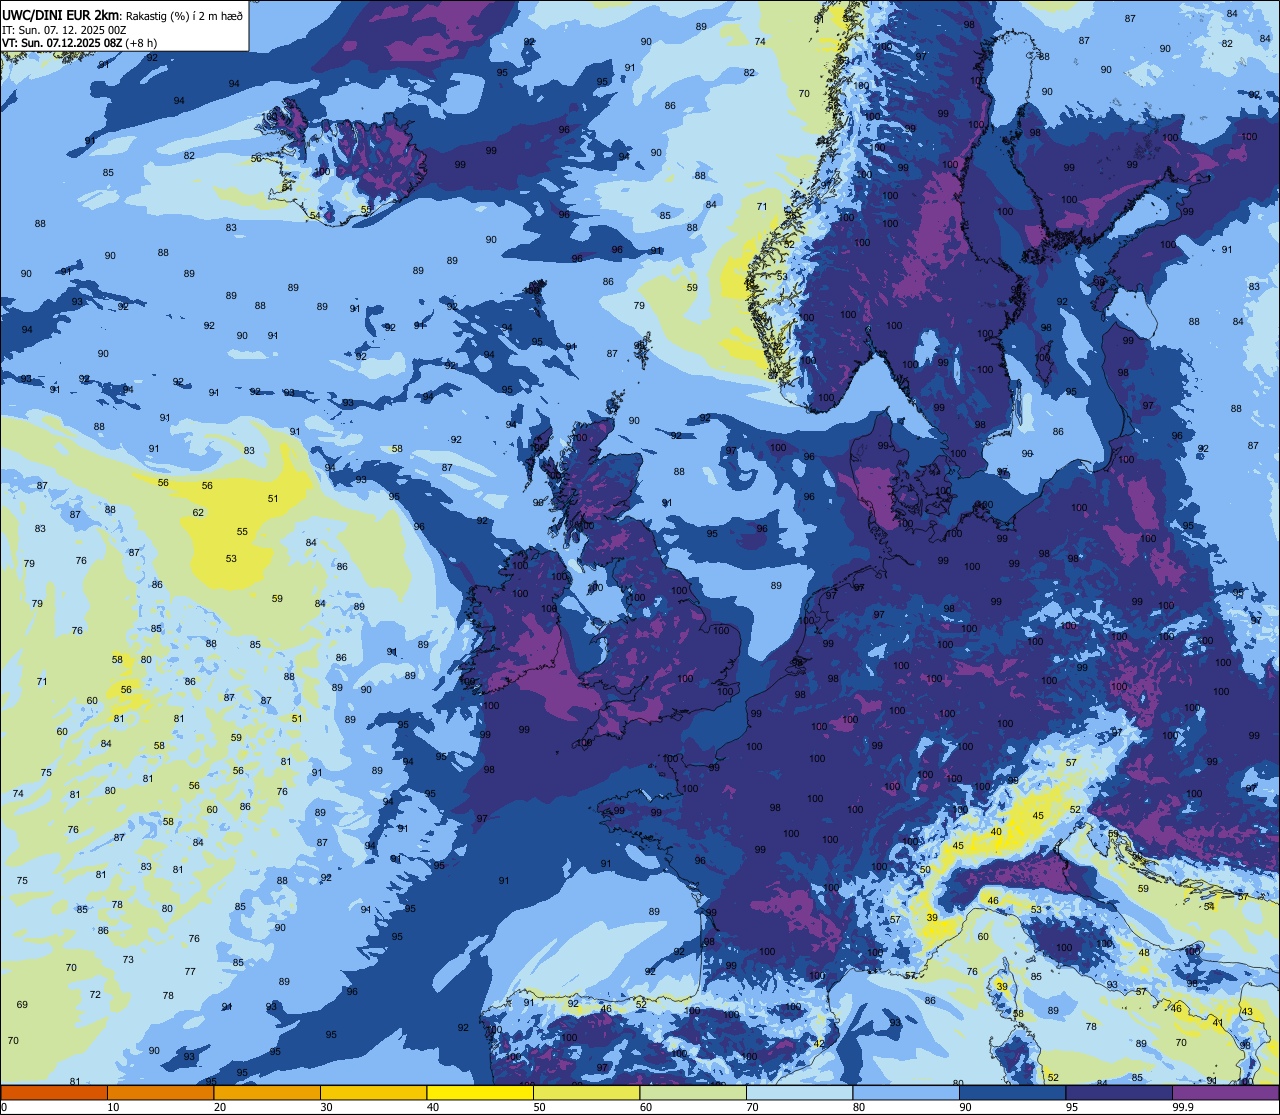
Task: Click the 60–70% light green legend swatch
Action: tap(693, 1092)
